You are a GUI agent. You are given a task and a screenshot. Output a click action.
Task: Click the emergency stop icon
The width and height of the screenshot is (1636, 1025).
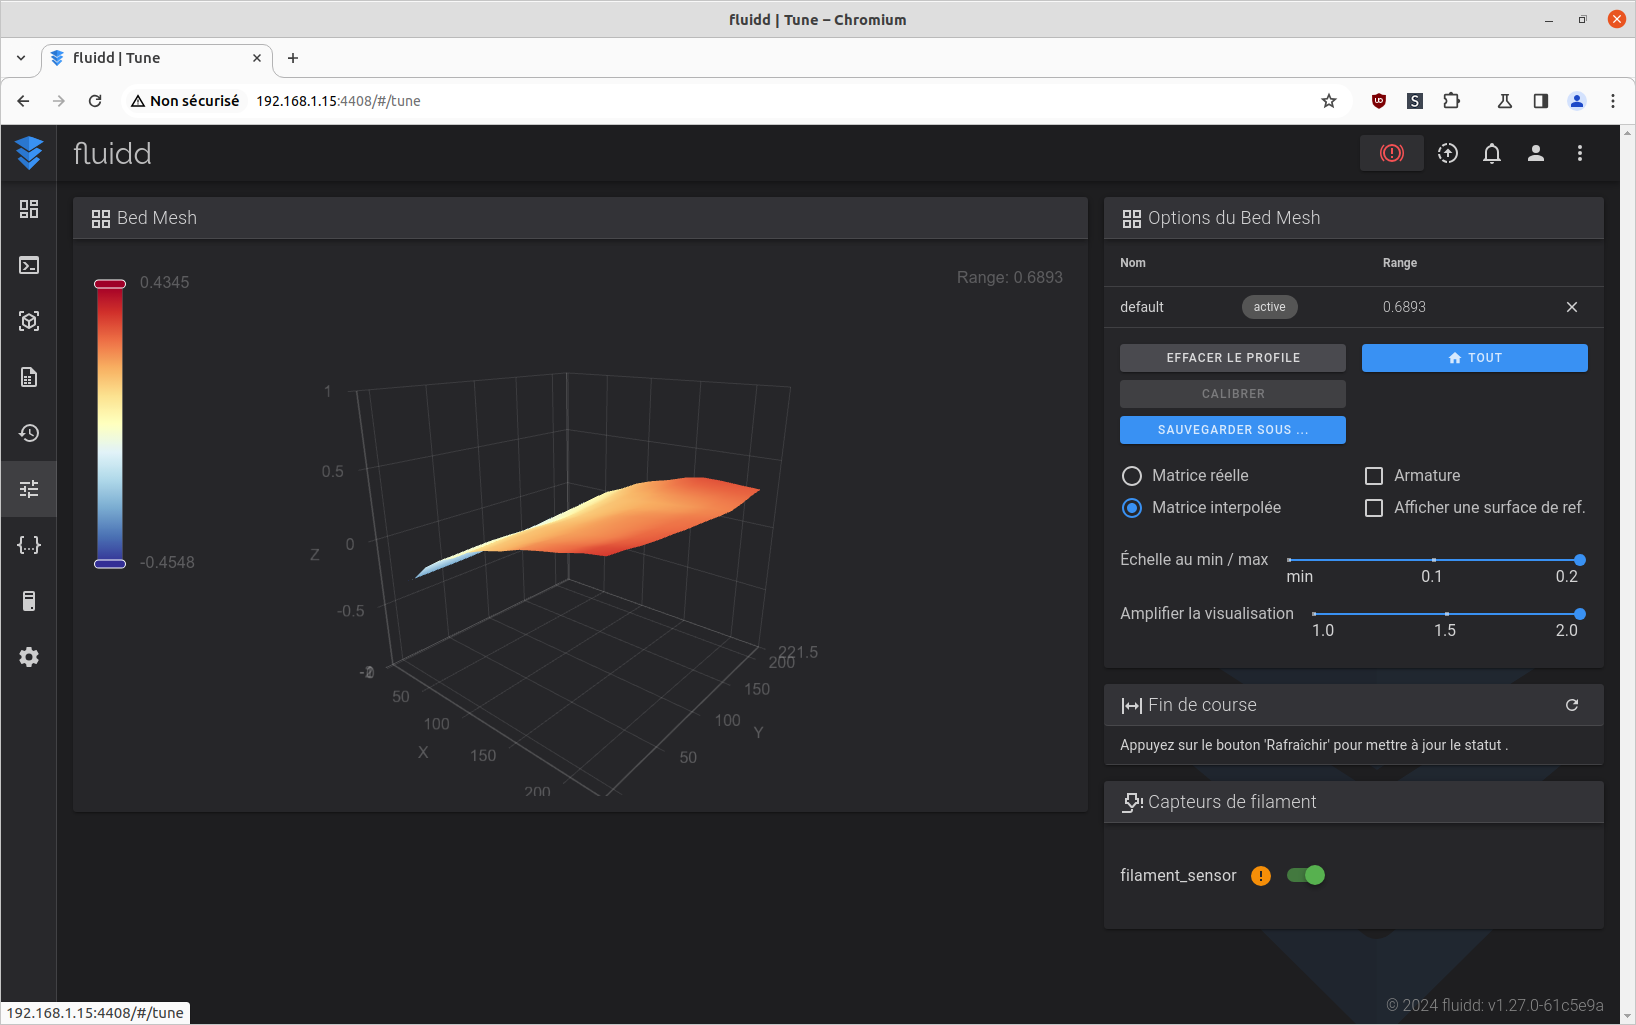pyautogui.click(x=1391, y=153)
